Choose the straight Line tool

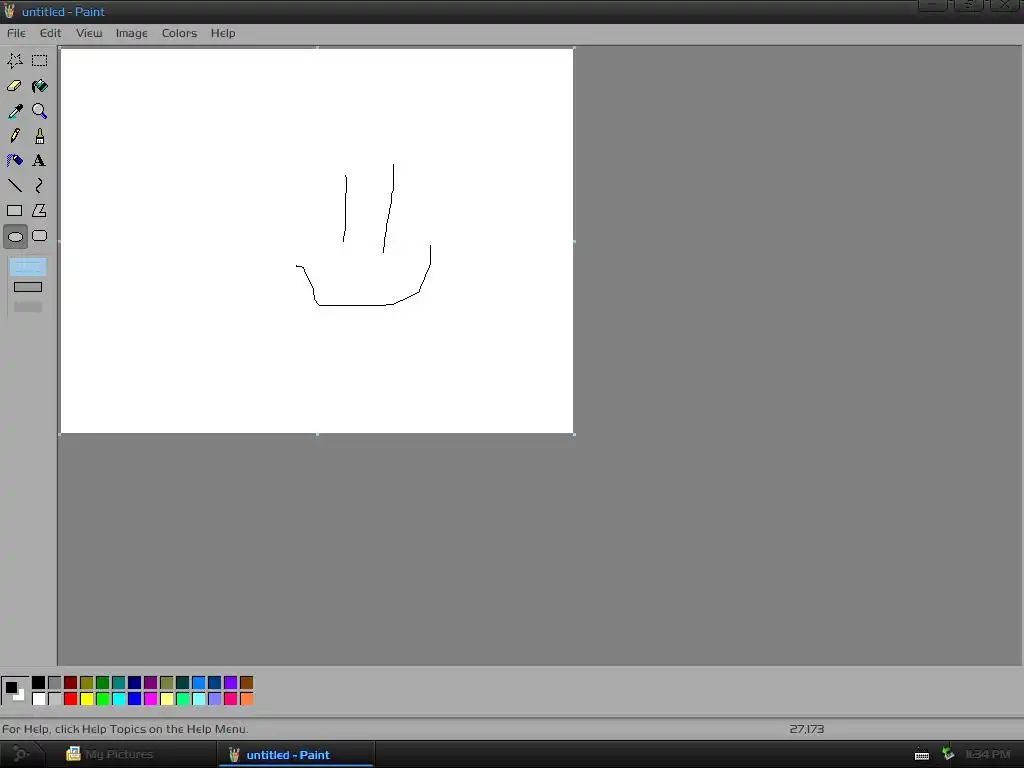click(x=14, y=185)
